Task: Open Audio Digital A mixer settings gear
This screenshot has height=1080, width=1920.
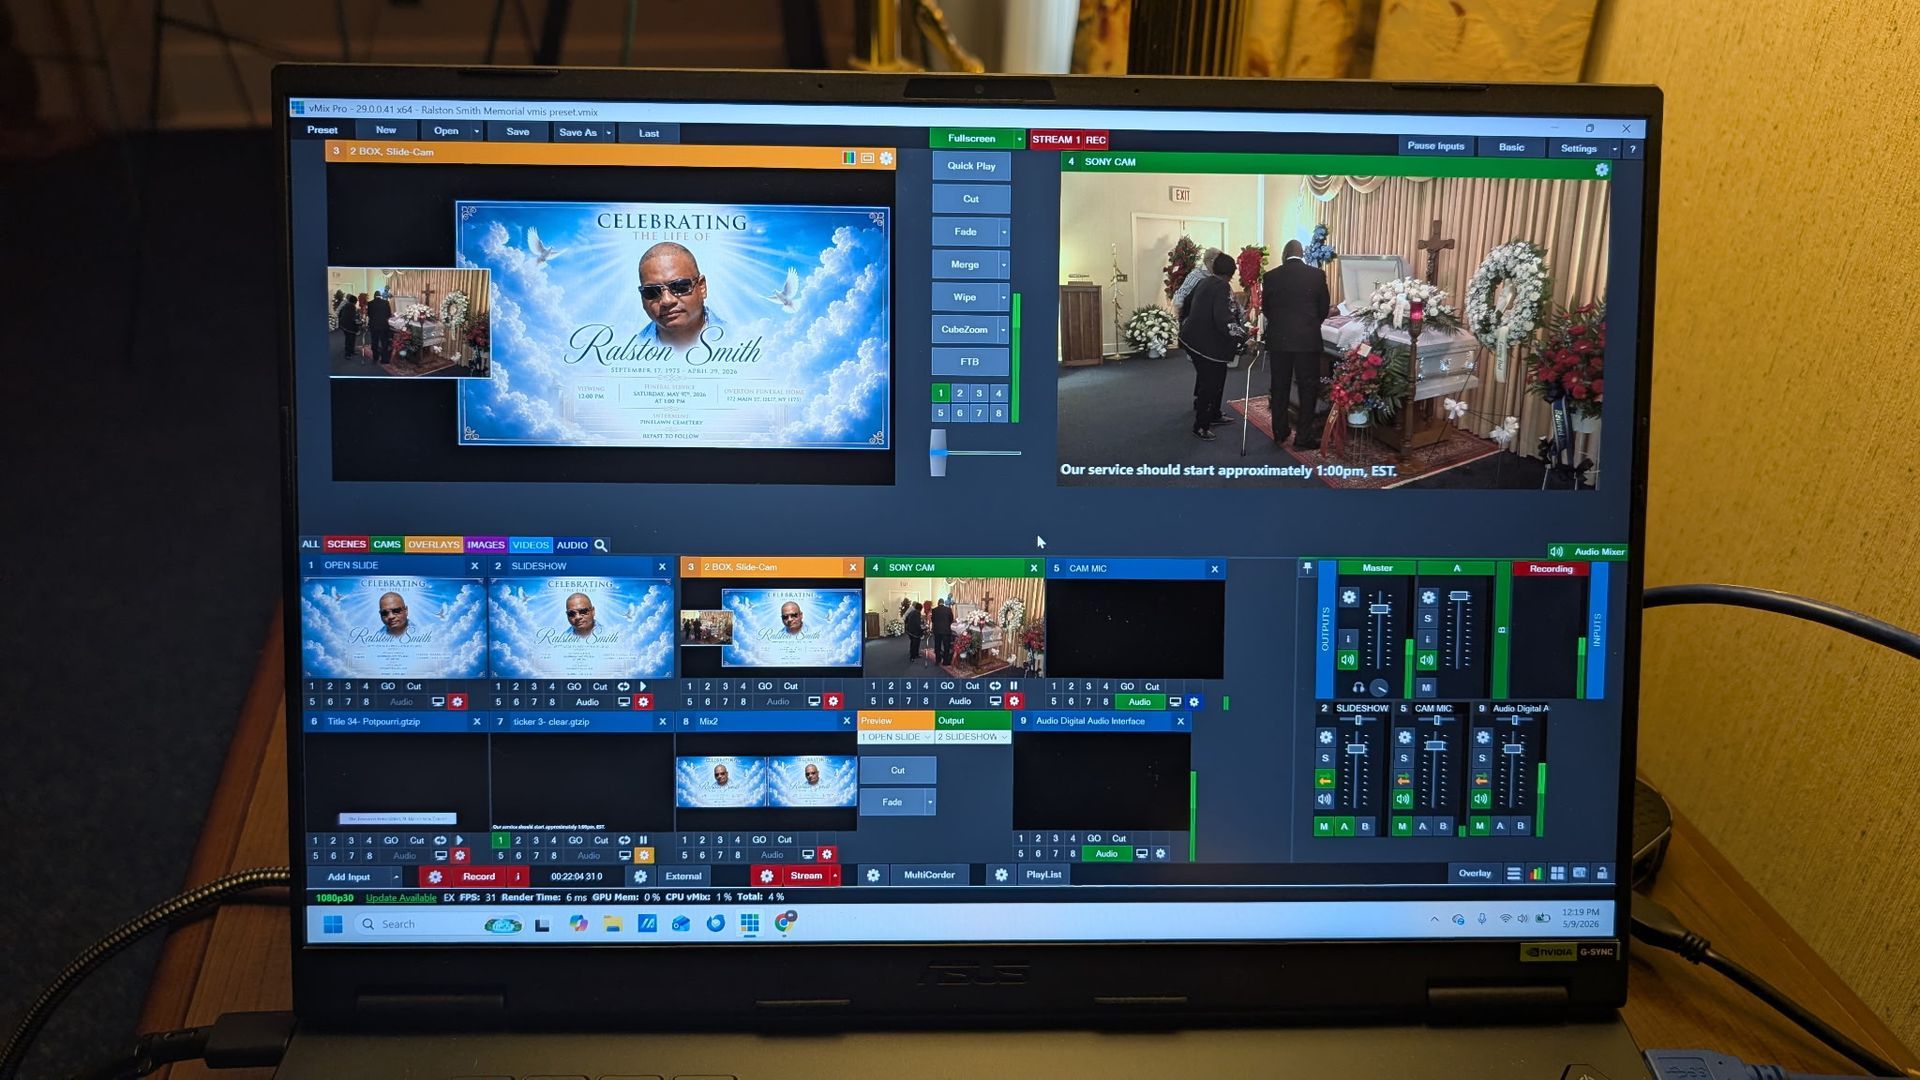Action: 1483,738
